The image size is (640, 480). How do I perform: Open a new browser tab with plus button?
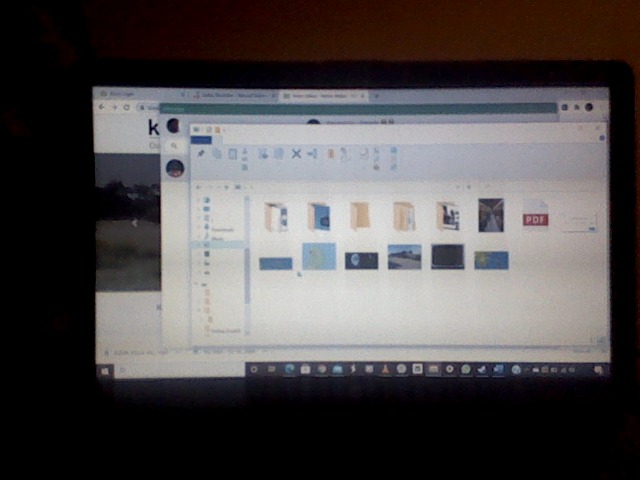click(x=376, y=96)
